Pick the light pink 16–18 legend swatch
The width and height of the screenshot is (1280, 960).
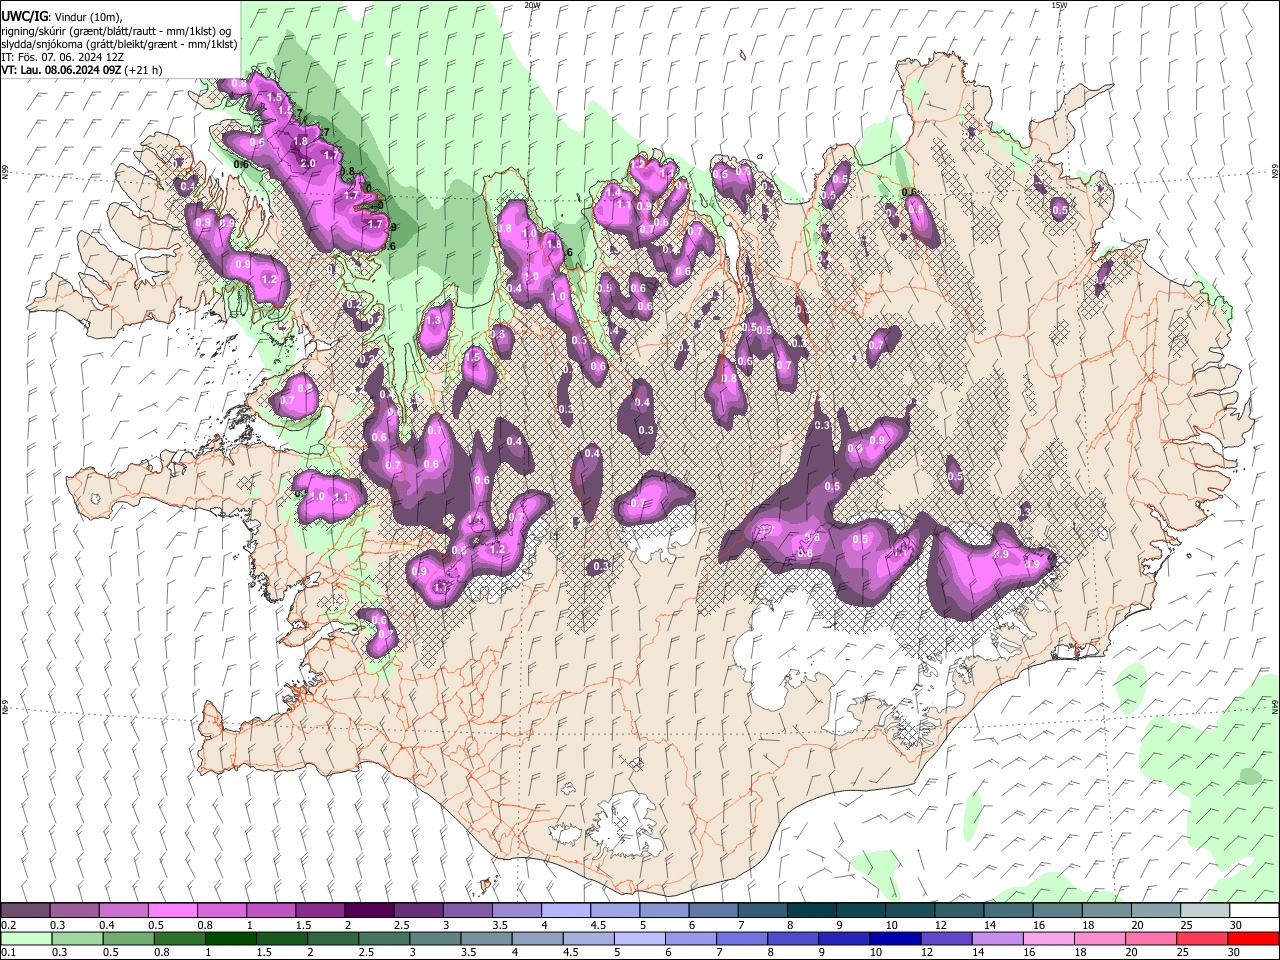(1048, 938)
